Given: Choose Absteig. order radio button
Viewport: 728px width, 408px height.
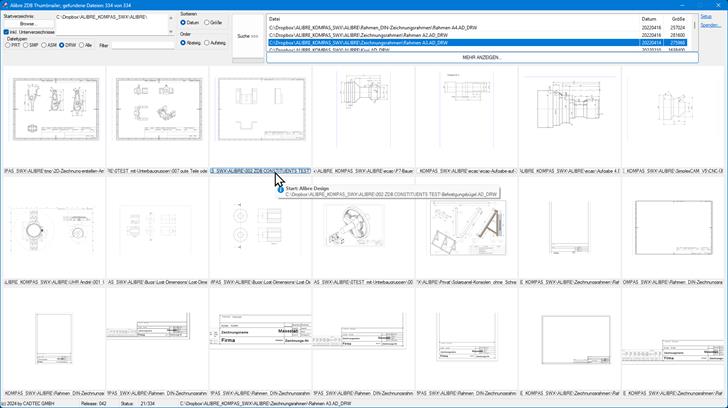Looking at the screenshot, I should (x=183, y=43).
